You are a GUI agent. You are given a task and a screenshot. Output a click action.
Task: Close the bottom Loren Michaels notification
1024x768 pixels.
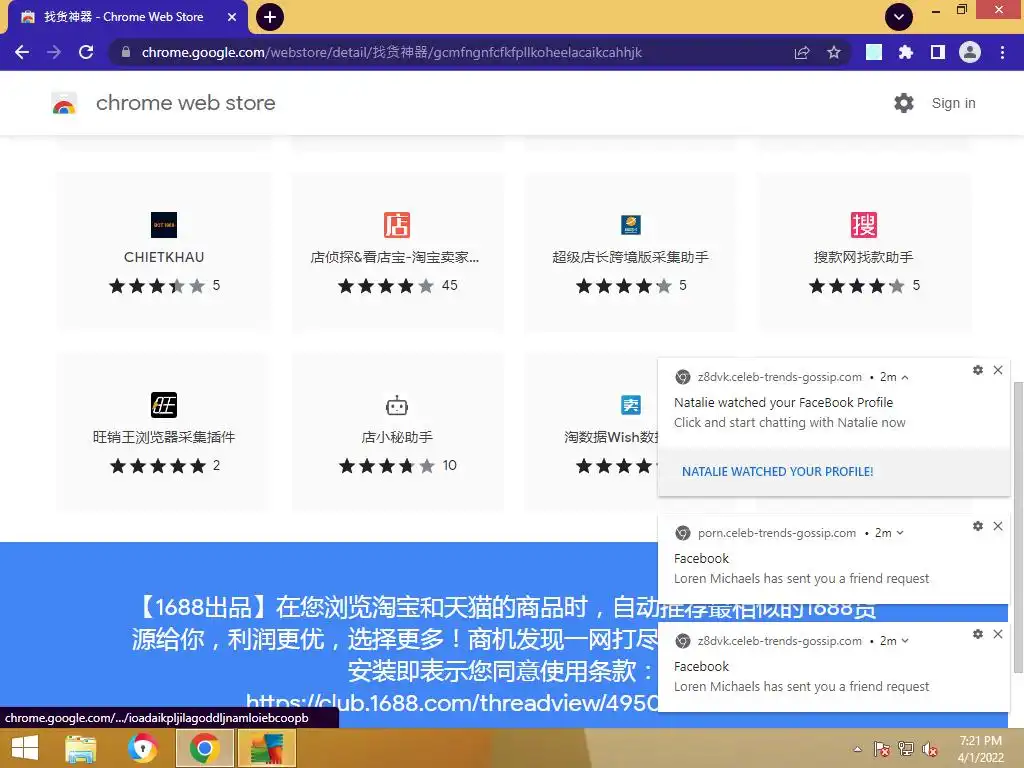[x=998, y=634]
